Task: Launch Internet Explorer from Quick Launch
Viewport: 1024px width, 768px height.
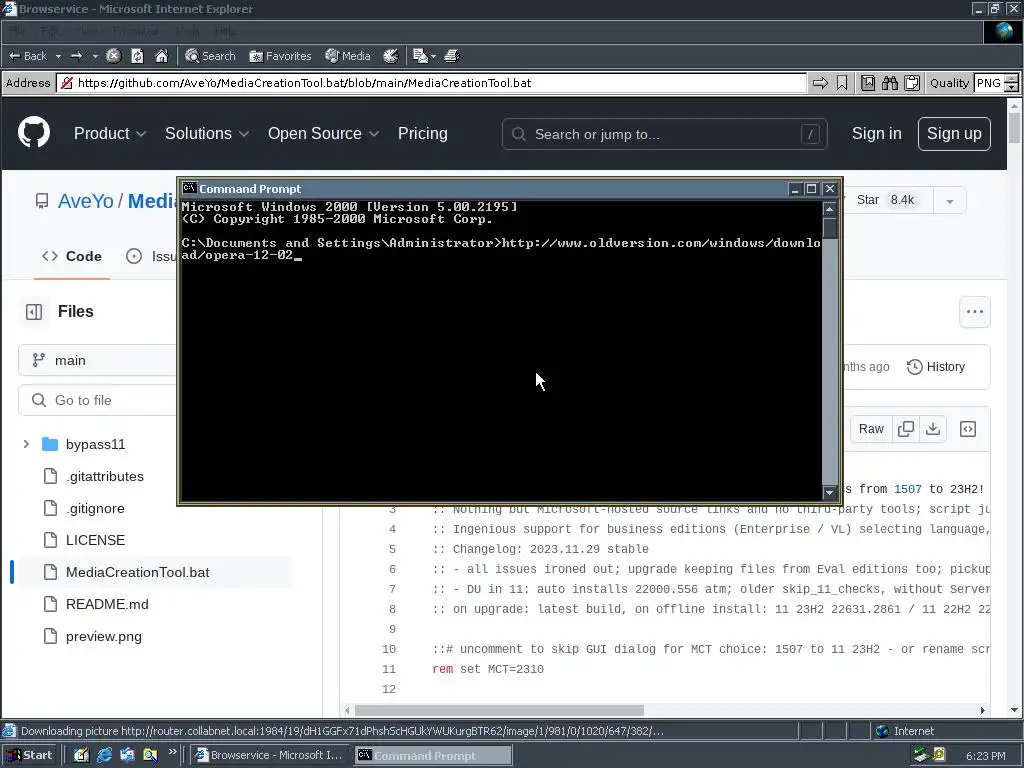Action: pos(104,755)
